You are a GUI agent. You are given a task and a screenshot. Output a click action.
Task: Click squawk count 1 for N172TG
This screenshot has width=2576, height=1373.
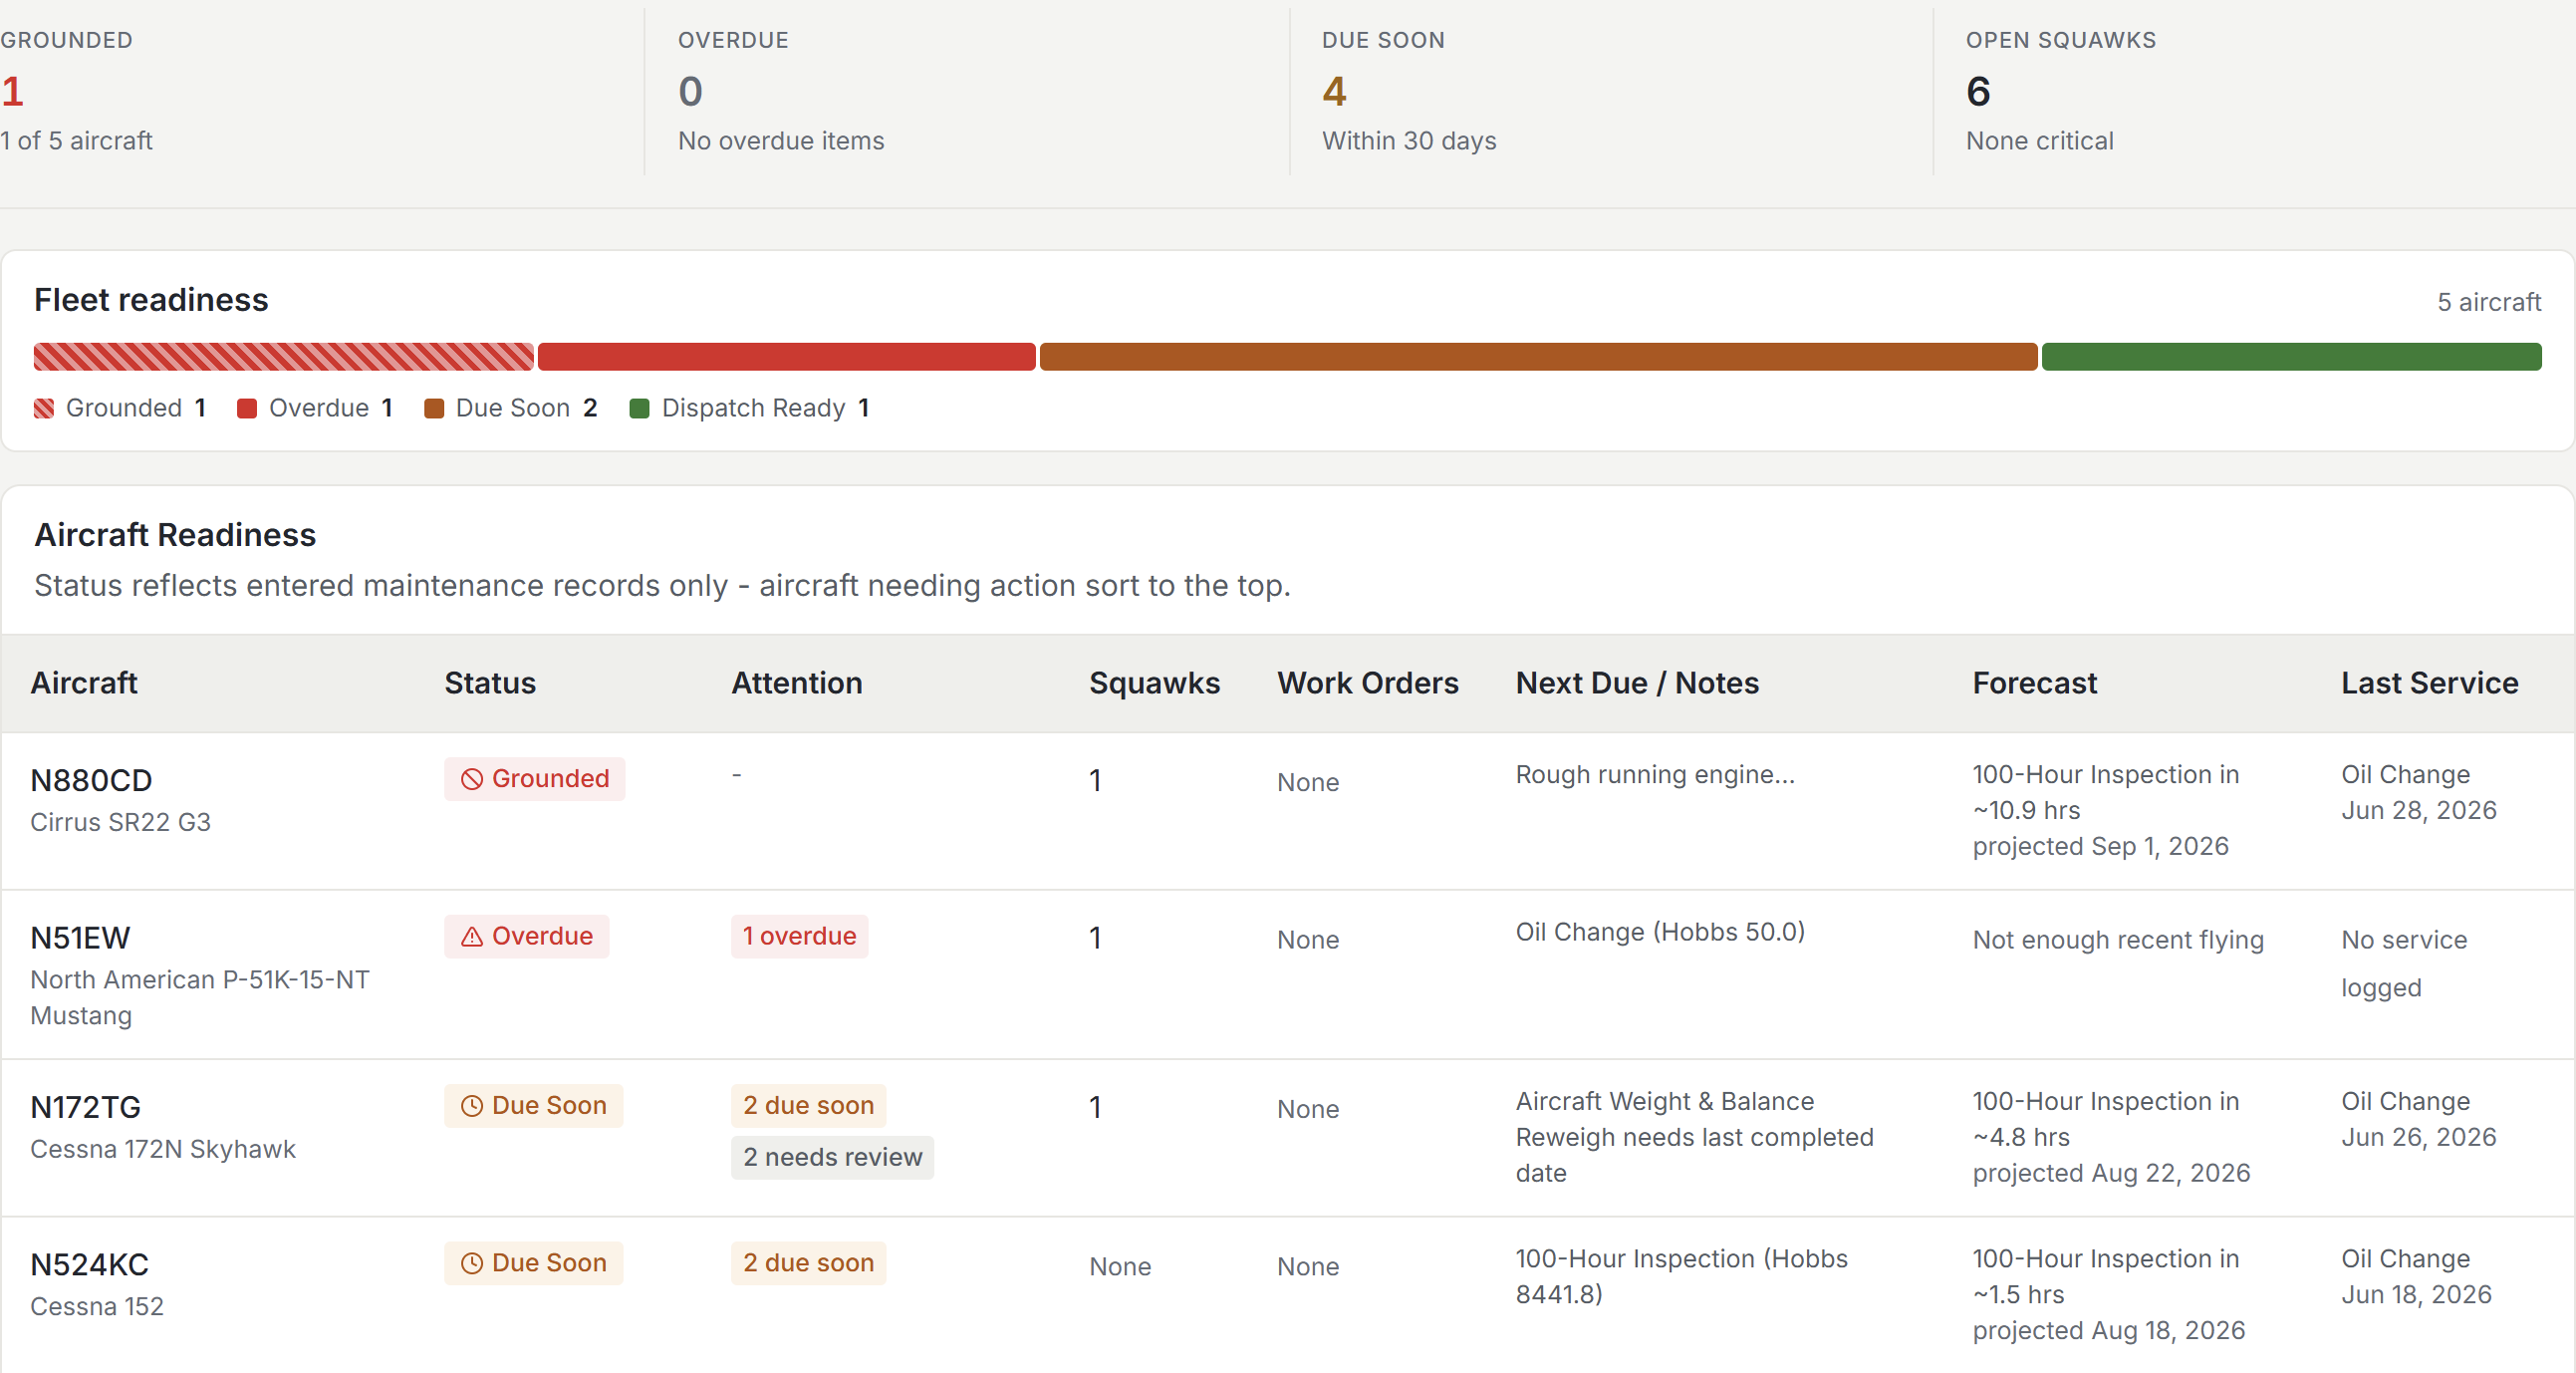pos(1096,1108)
